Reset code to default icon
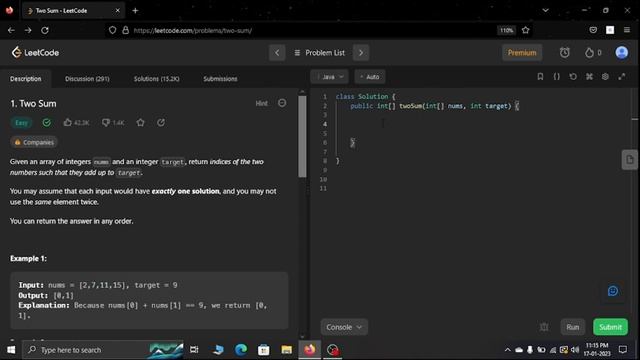The image size is (640, 360). coord(573,76)
